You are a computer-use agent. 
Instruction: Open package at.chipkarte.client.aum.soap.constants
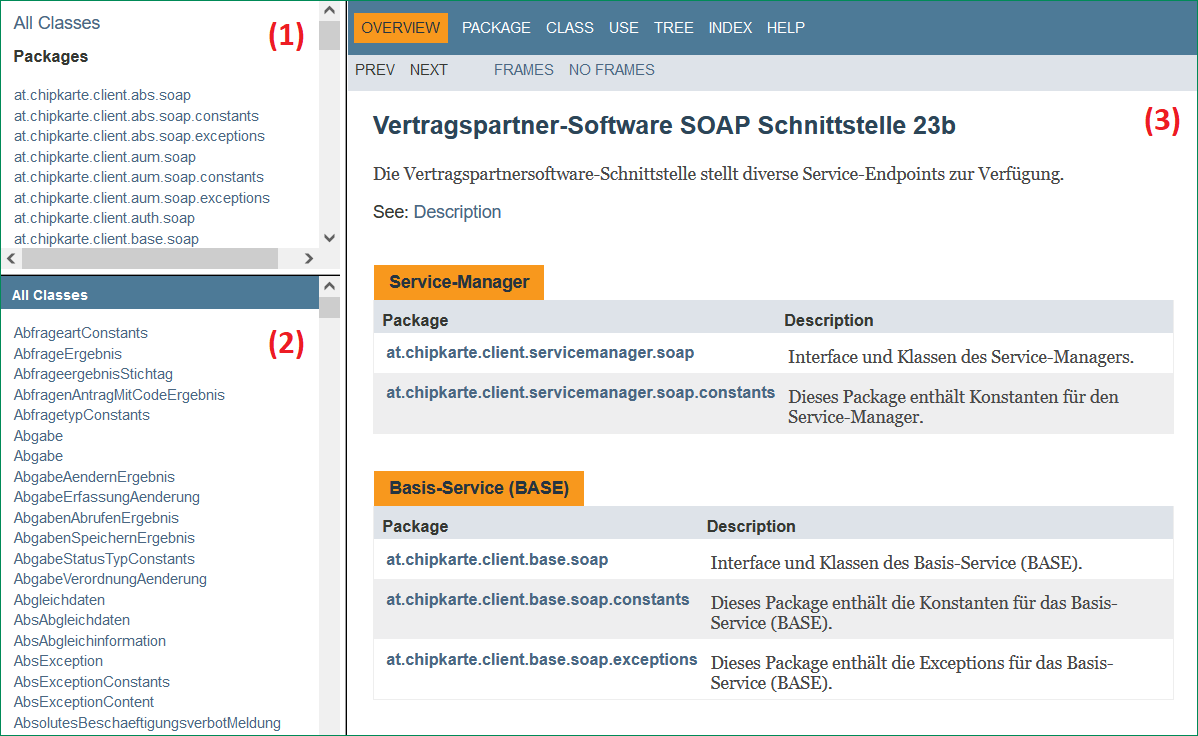138,177
